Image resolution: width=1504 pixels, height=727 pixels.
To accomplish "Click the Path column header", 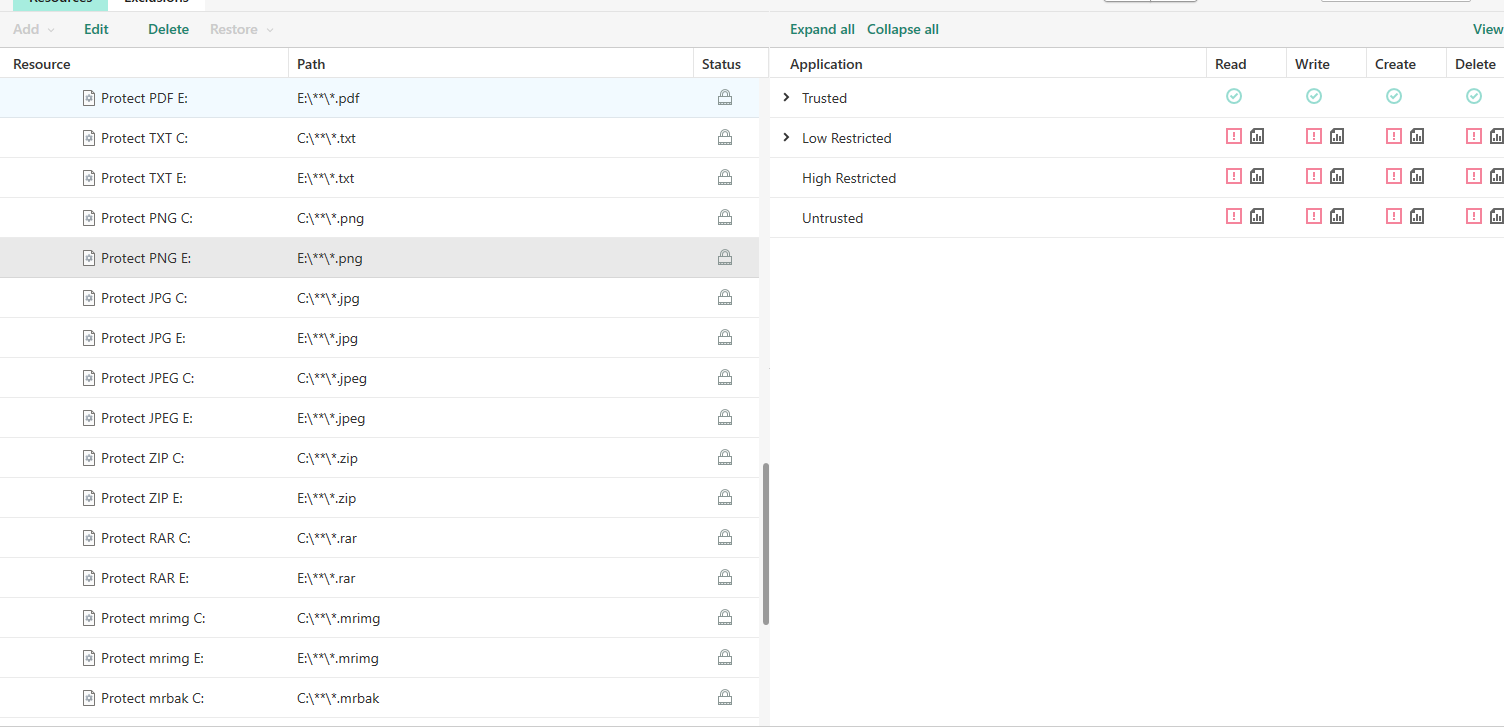I will point(311,64).
